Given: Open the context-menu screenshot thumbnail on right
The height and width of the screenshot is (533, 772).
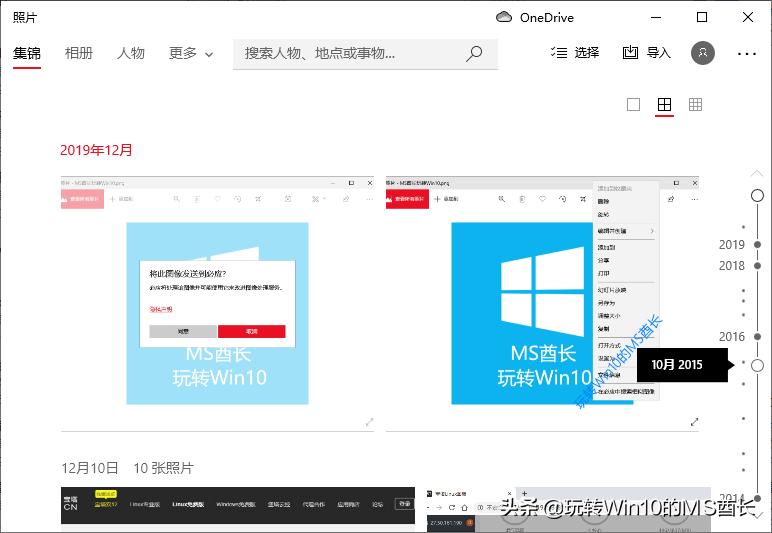Looking at the screenshot, I should tap(542, 303).
